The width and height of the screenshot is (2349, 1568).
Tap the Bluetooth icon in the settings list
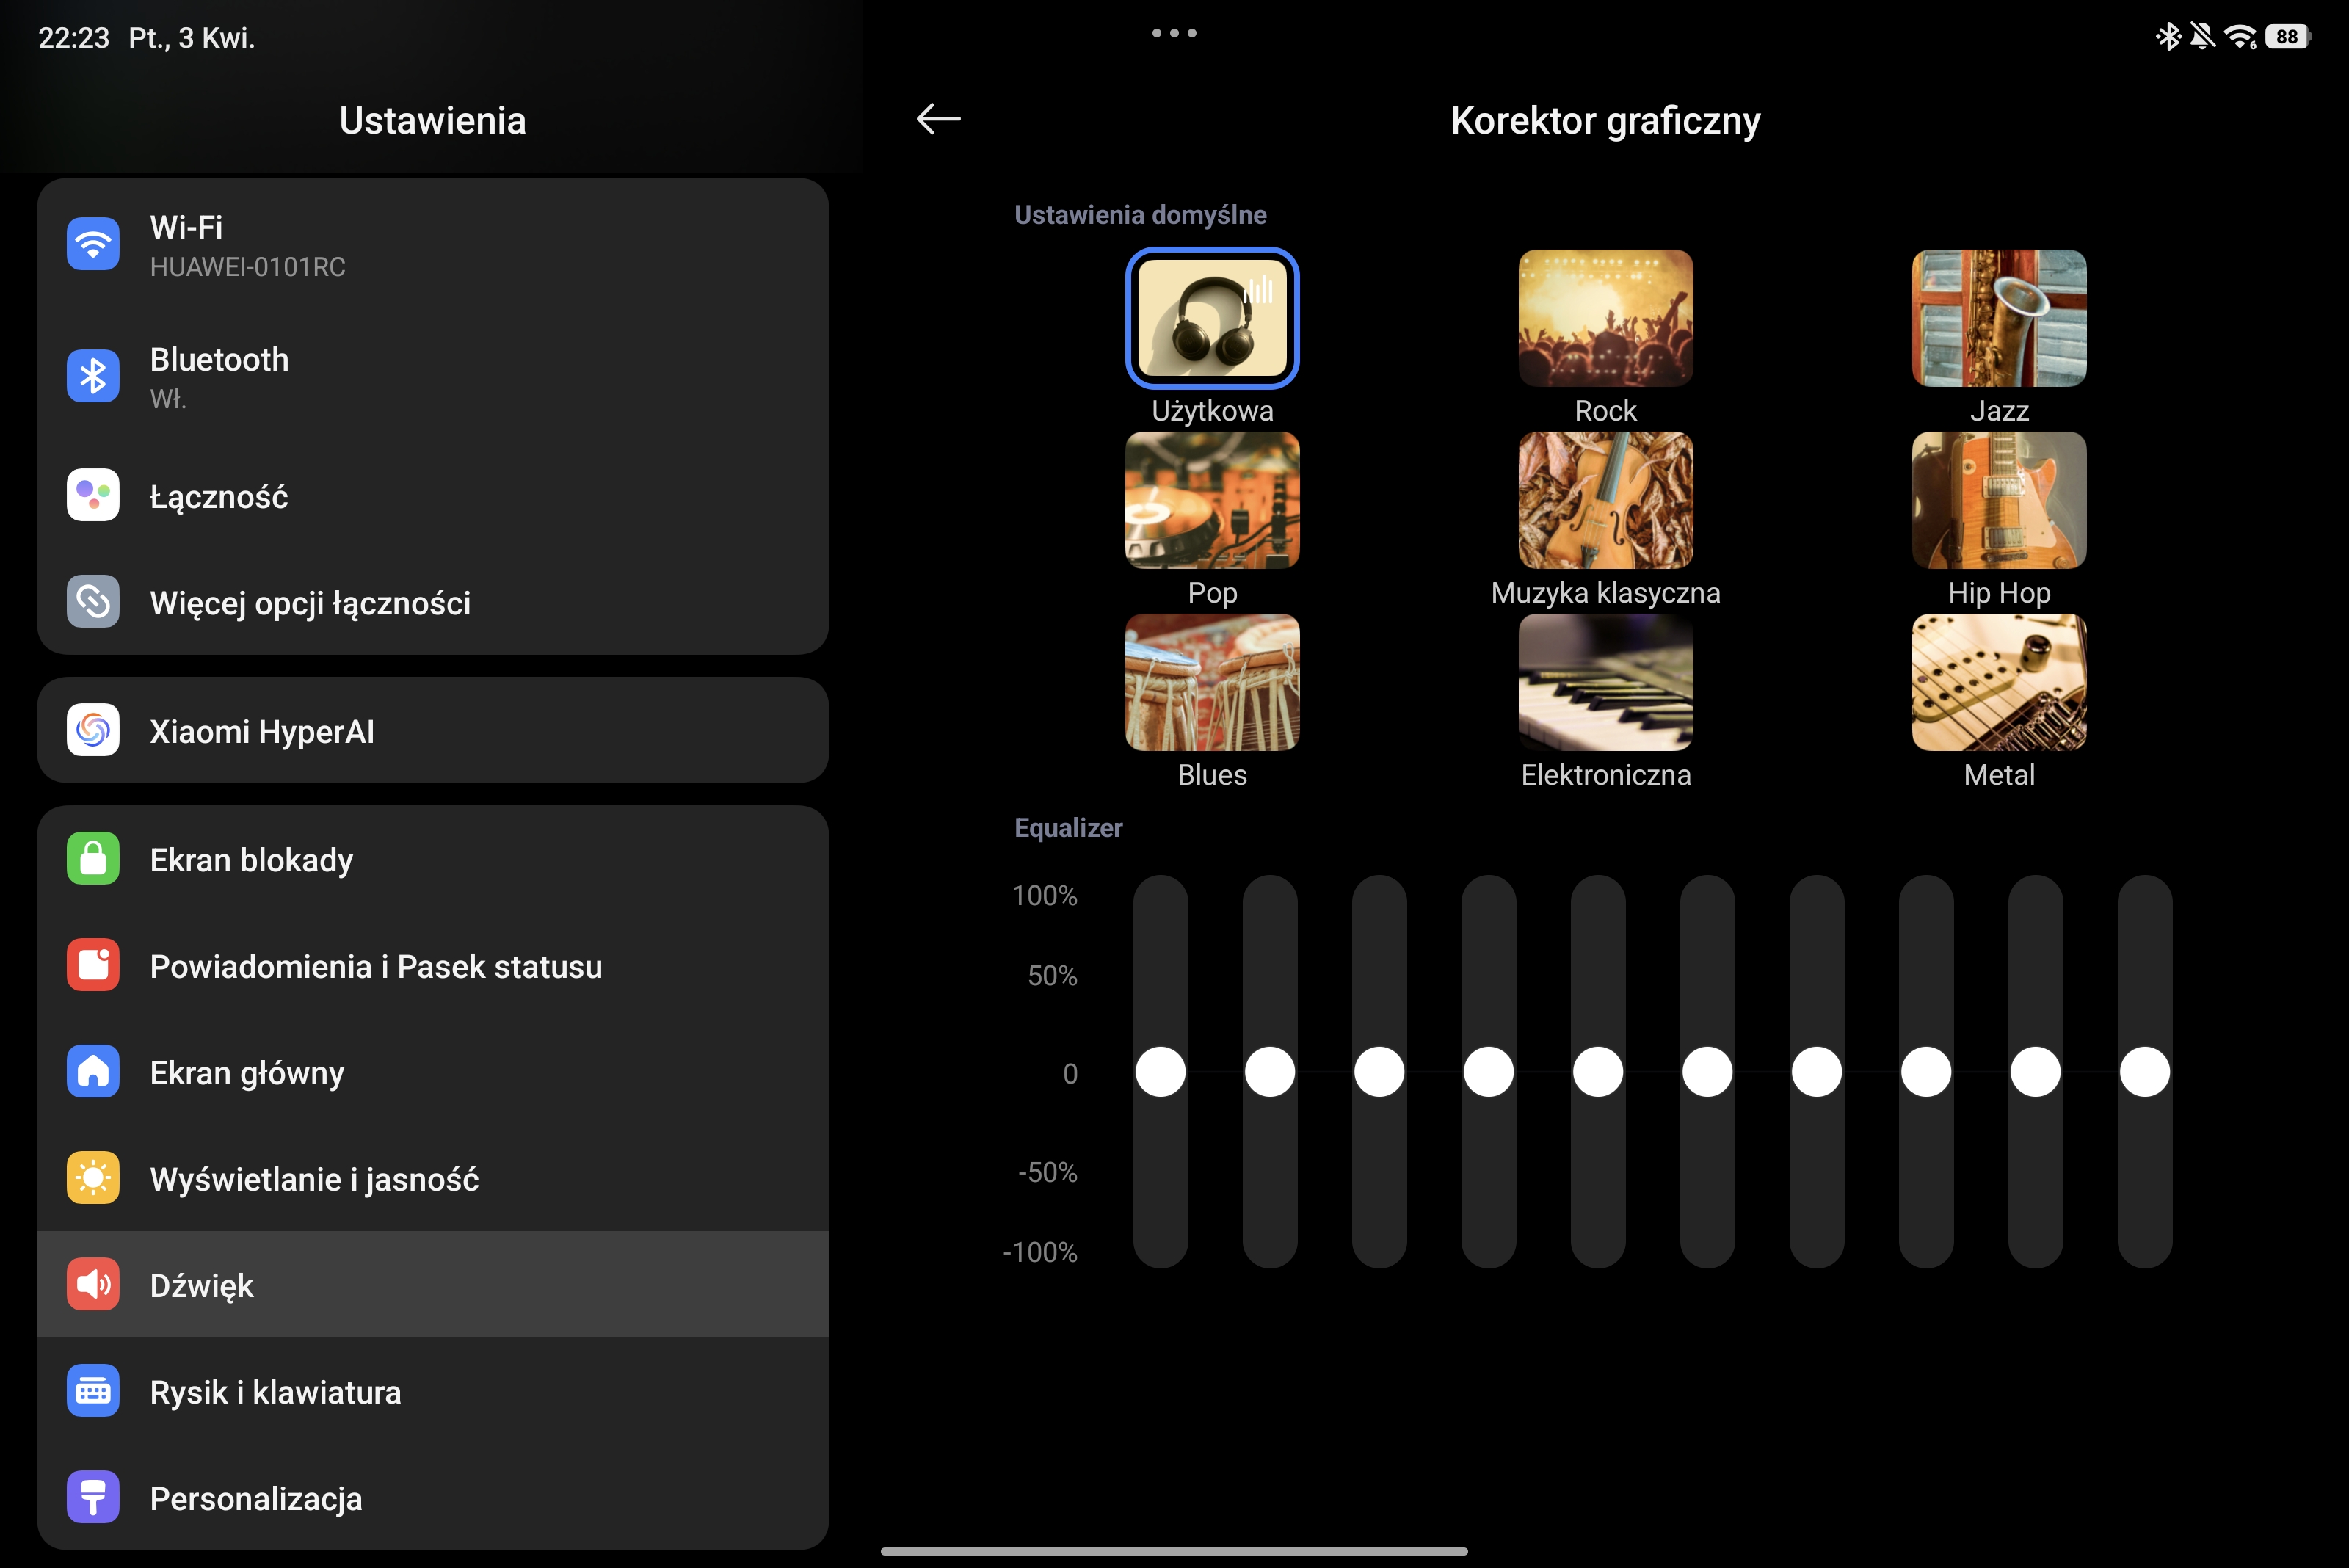tap(93, 376)
